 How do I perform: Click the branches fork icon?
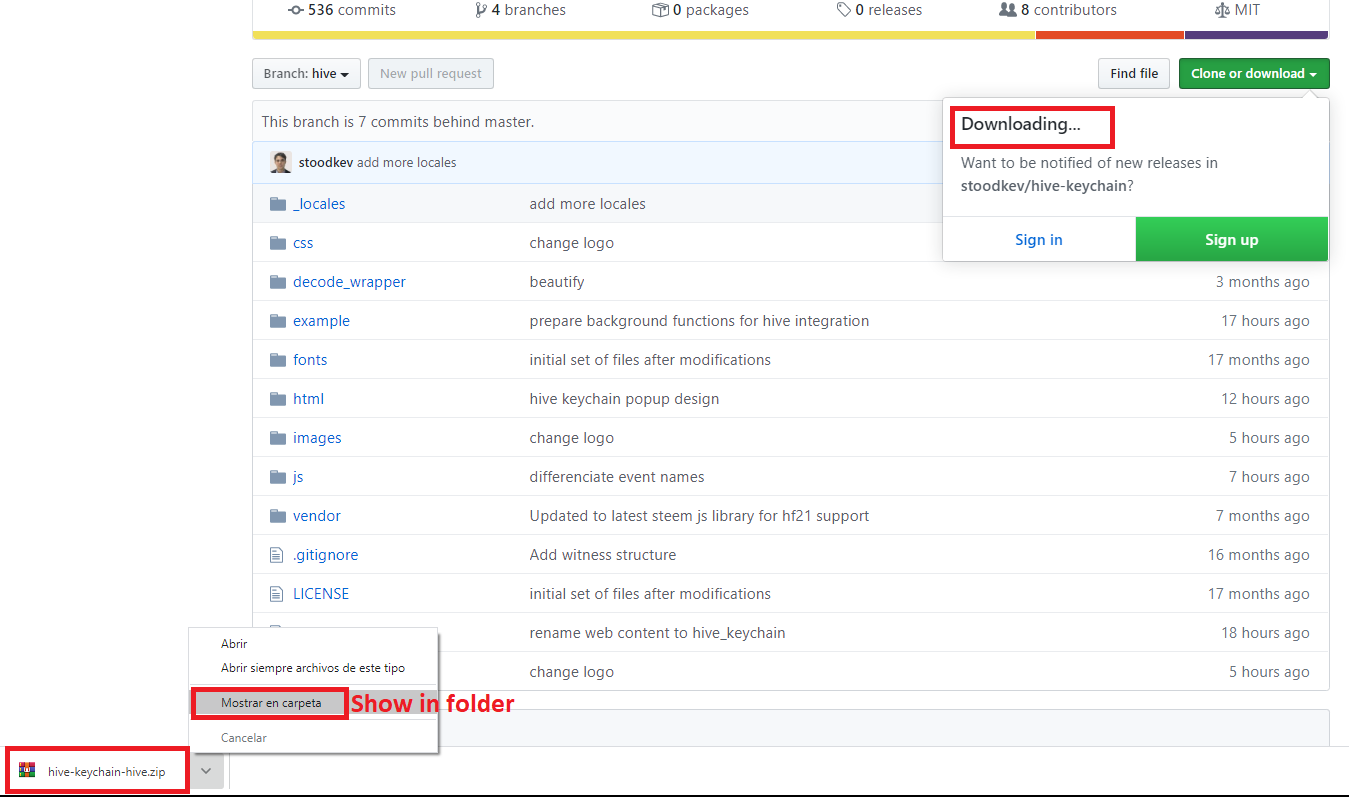point(481,10)
